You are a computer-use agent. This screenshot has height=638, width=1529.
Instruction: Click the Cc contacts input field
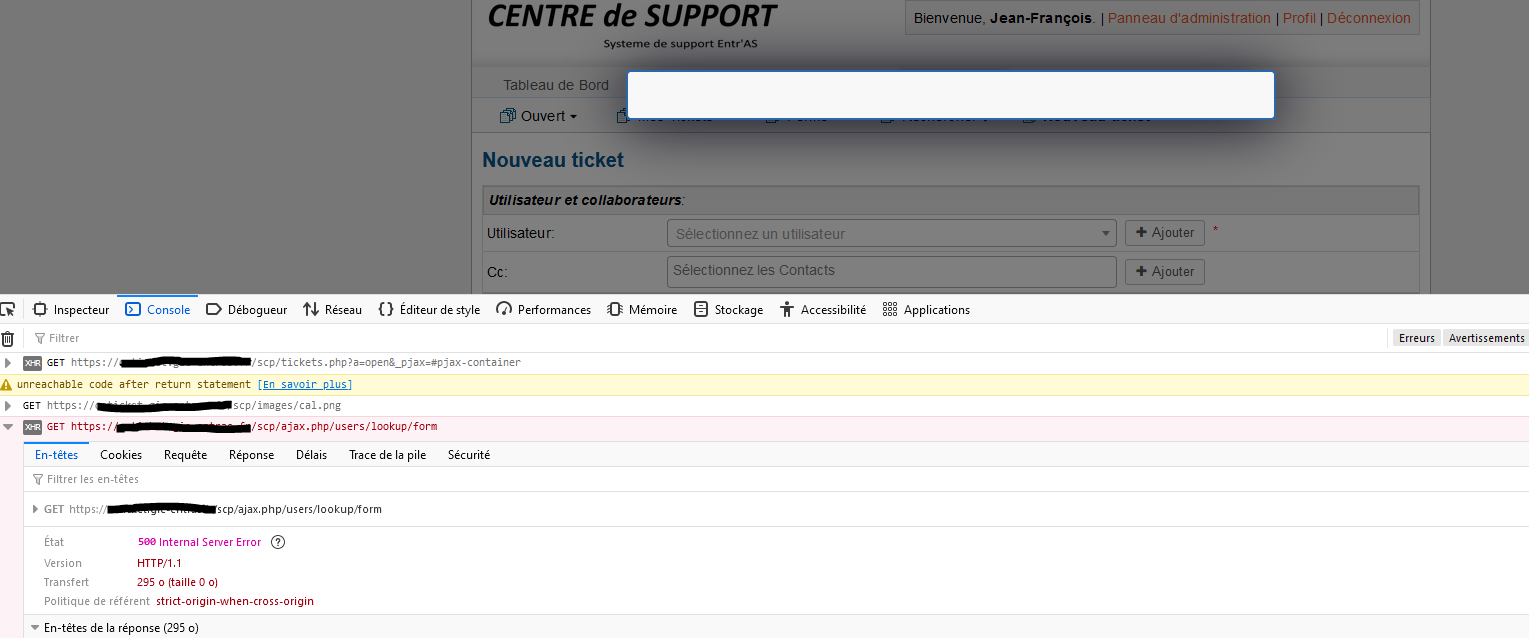click(891, 271)
